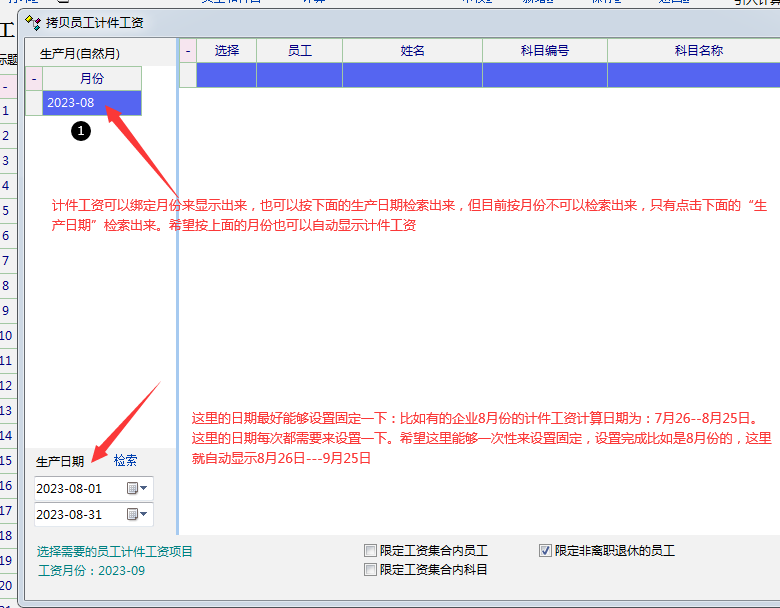The width and height of the screenshot is (780, 608).
Task: Click the numbered marker 1 badge
Action: tap(82, 130)
